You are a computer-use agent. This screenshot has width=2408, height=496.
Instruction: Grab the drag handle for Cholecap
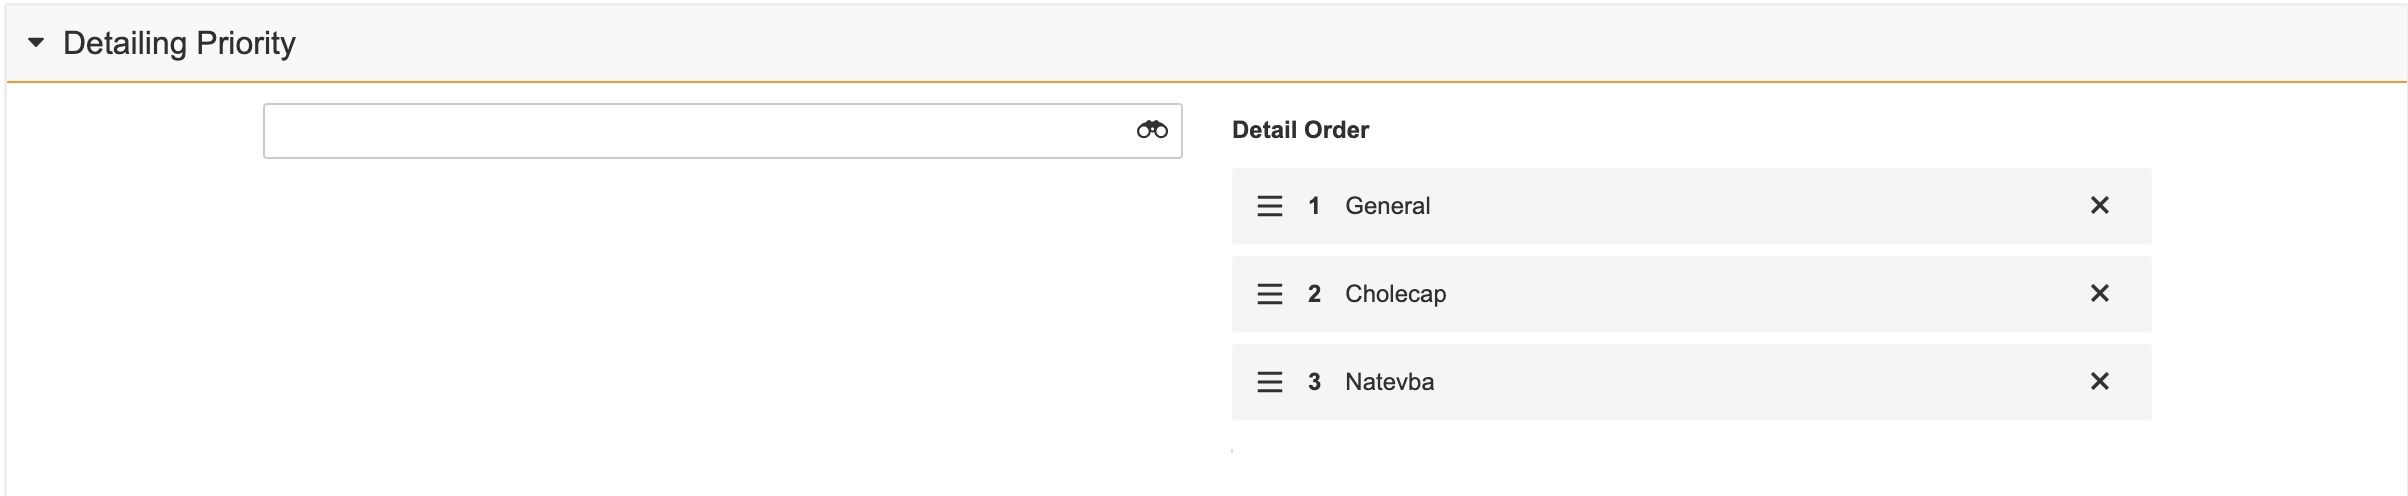(x=1270, y=294)
